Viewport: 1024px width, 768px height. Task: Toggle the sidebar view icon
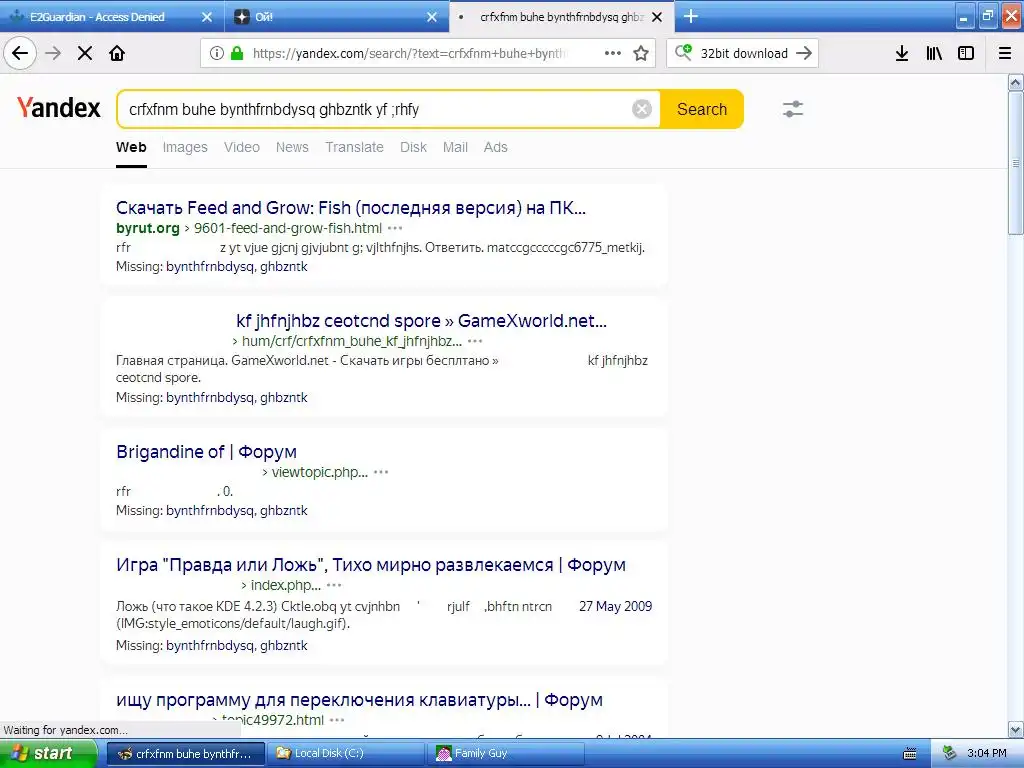tap(966, 53)
